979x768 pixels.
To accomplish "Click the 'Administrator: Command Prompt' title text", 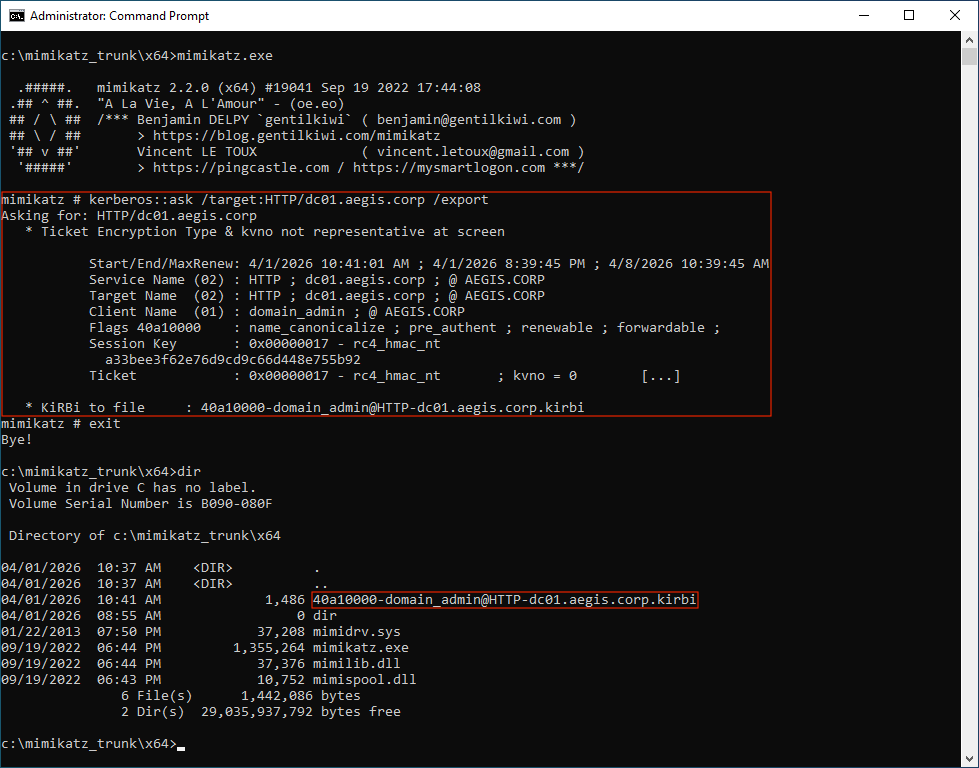I will click(x=119, y=16).
